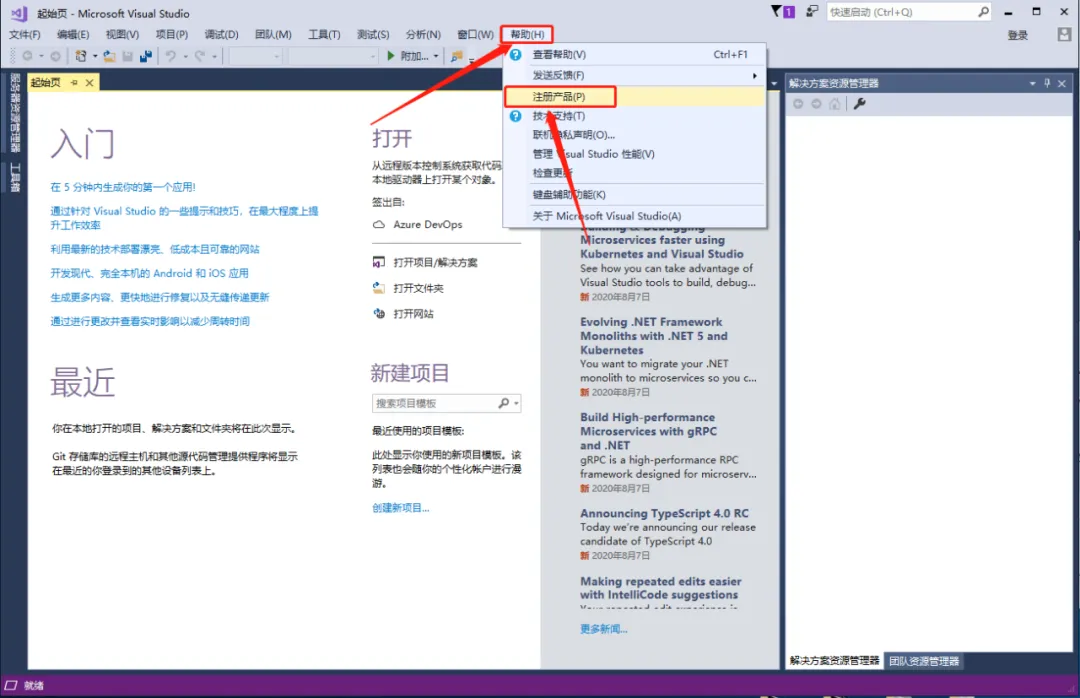This screenshot has width=1080, height=698.
Task: Open link 在 5 分钟内生成你的第一个应用!
Action: tap(123, 187)
